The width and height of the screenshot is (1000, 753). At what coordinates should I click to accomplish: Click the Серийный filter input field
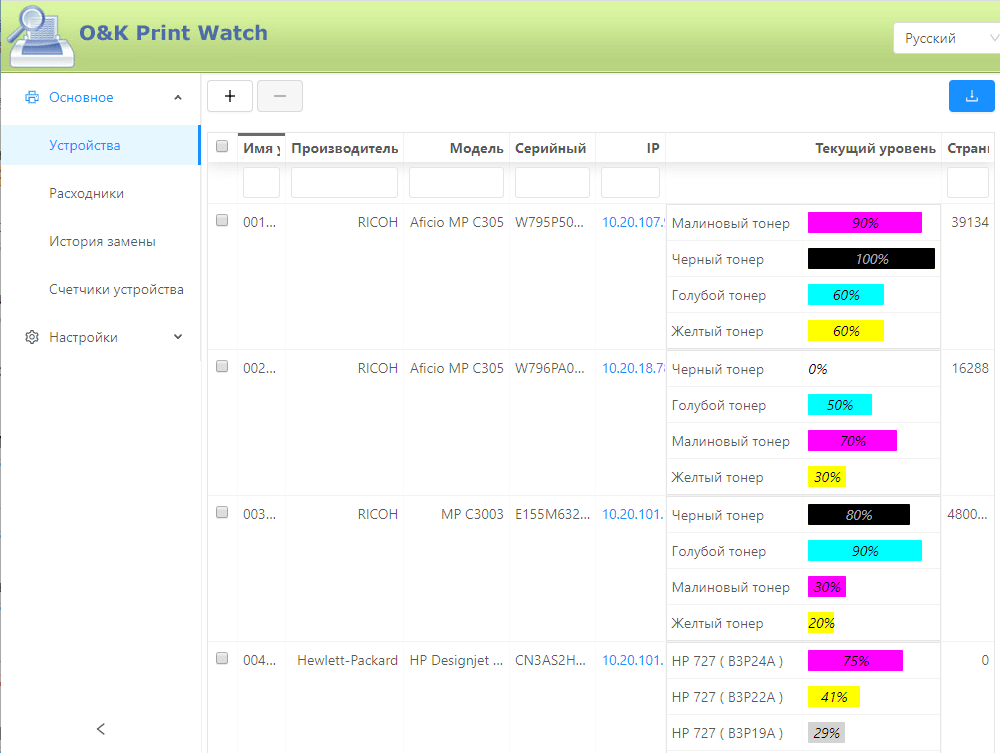point(552,182)
